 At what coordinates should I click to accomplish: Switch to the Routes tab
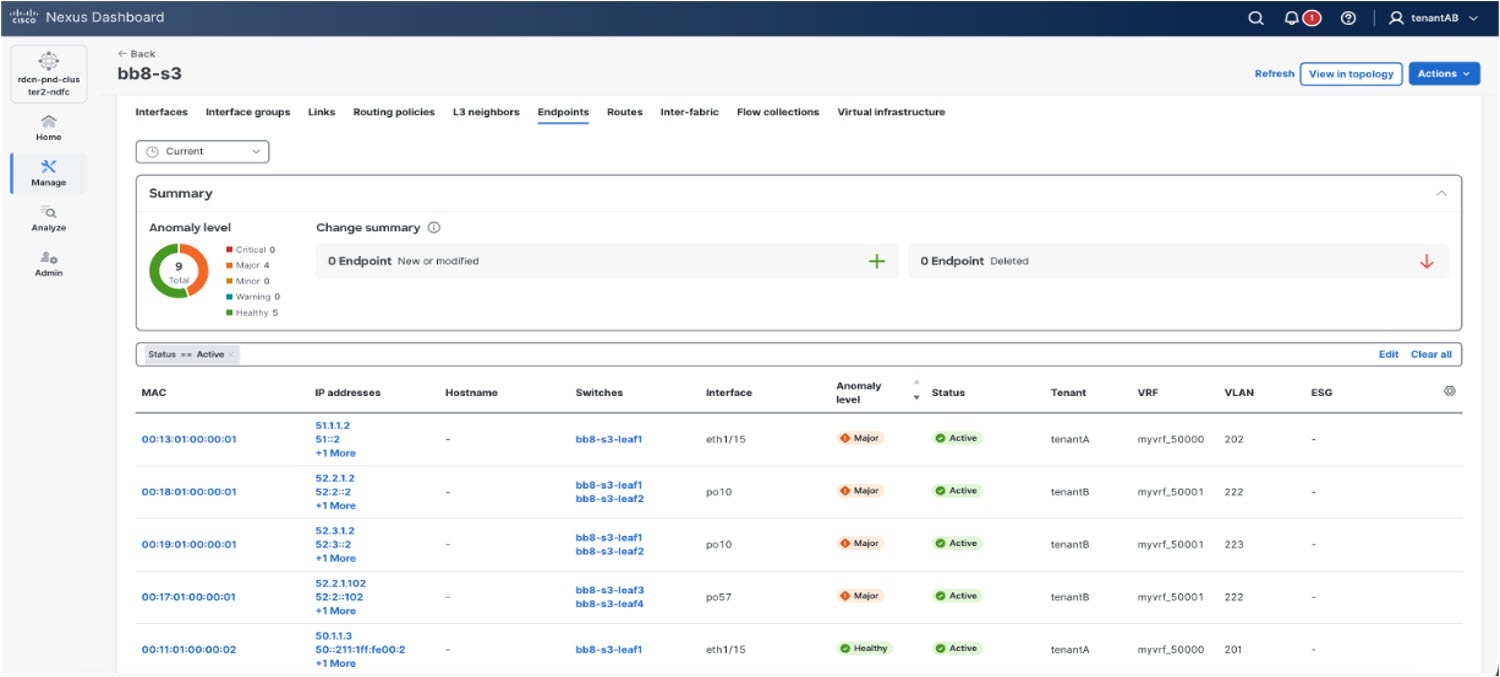(624, 112)
